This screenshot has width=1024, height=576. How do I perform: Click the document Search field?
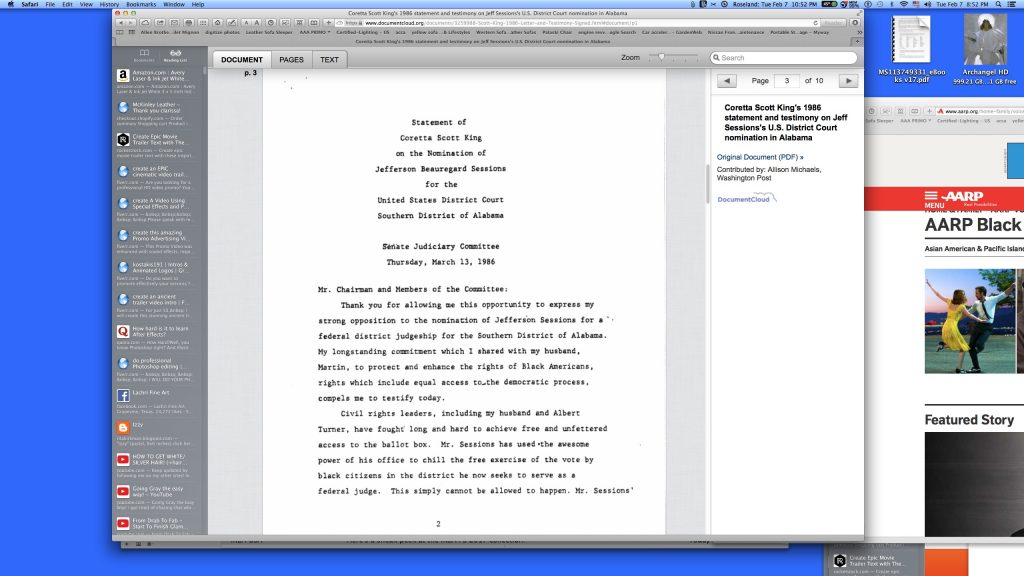click(x=785, y=58)
